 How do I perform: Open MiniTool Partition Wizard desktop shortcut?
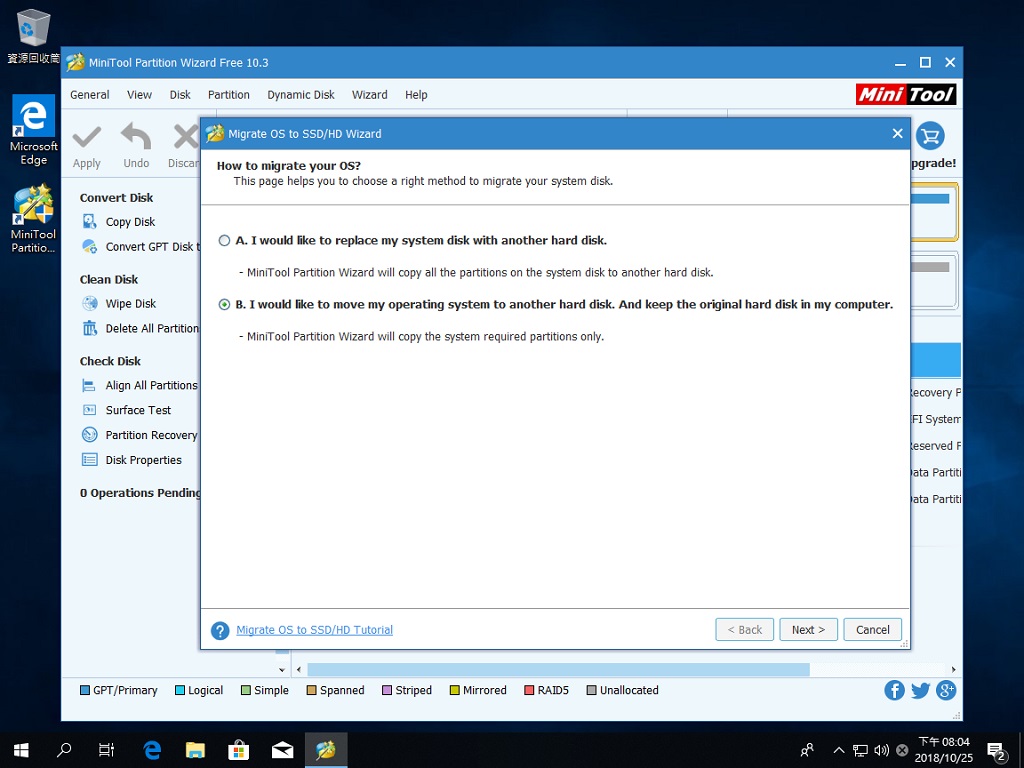pos(33,219)
